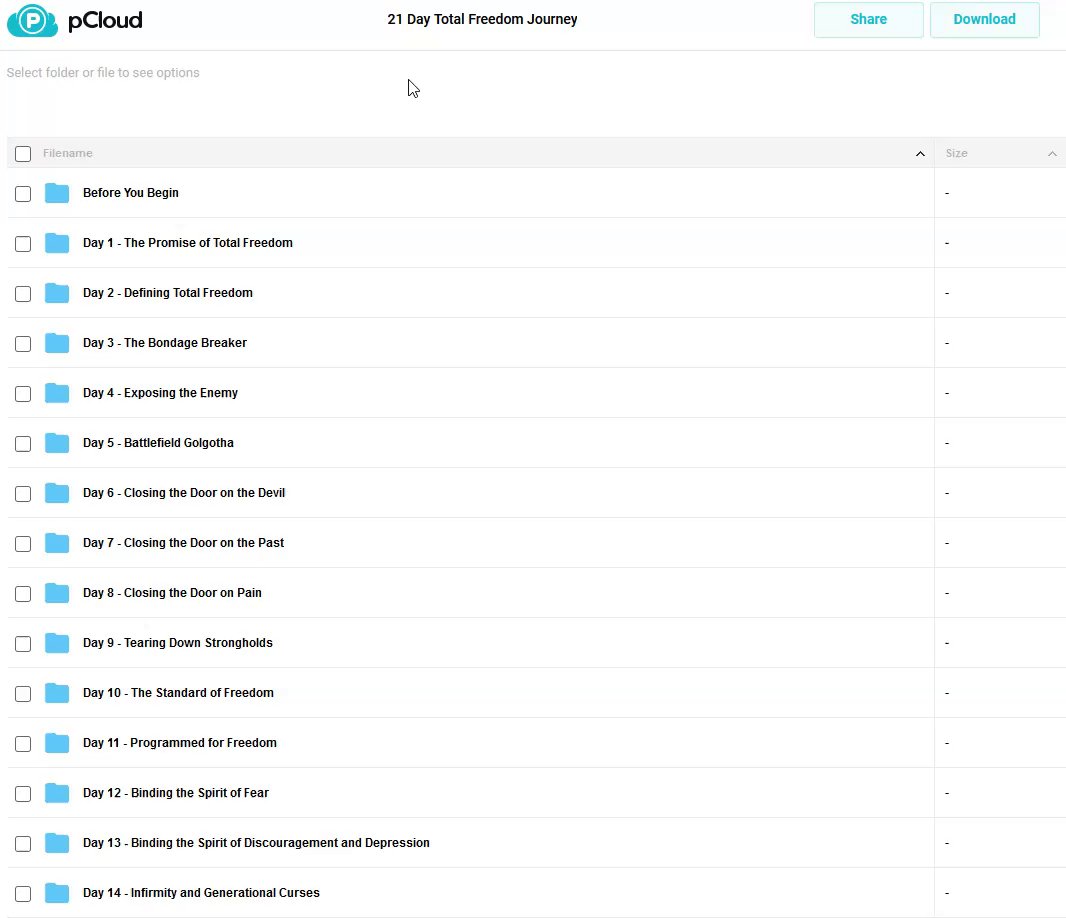
Task: Select the Day 7 row checkbox
Action: [23, 544]
